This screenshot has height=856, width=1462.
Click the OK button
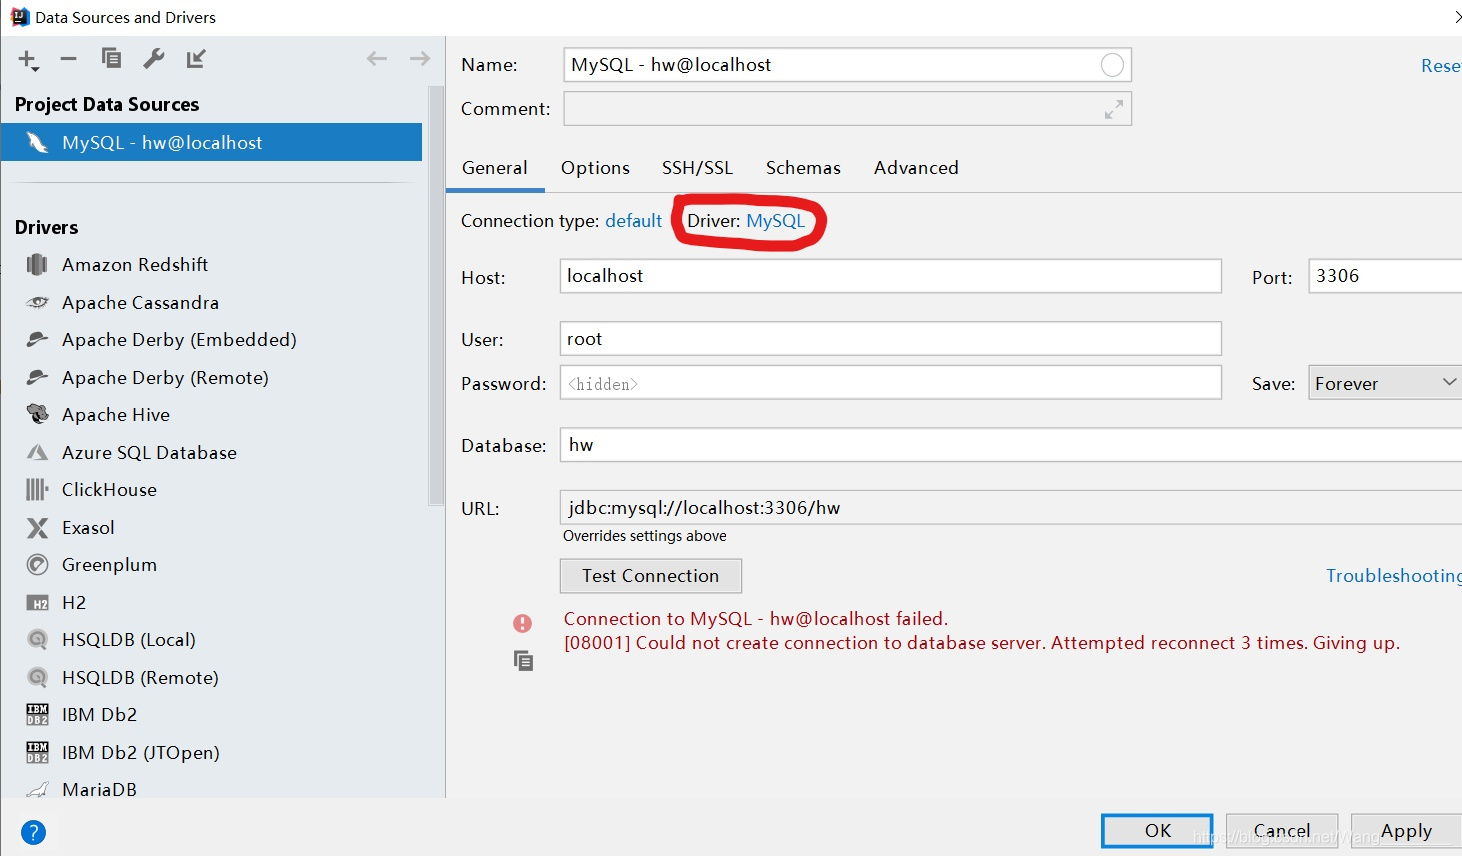(1157, 831)
